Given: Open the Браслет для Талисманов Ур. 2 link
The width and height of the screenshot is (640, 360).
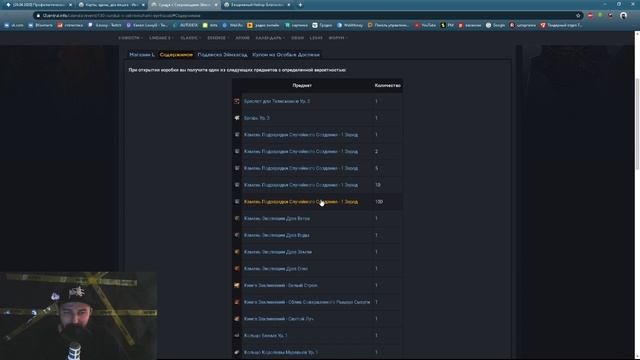Looking at the screenshot, I should (x=277, y=101).
